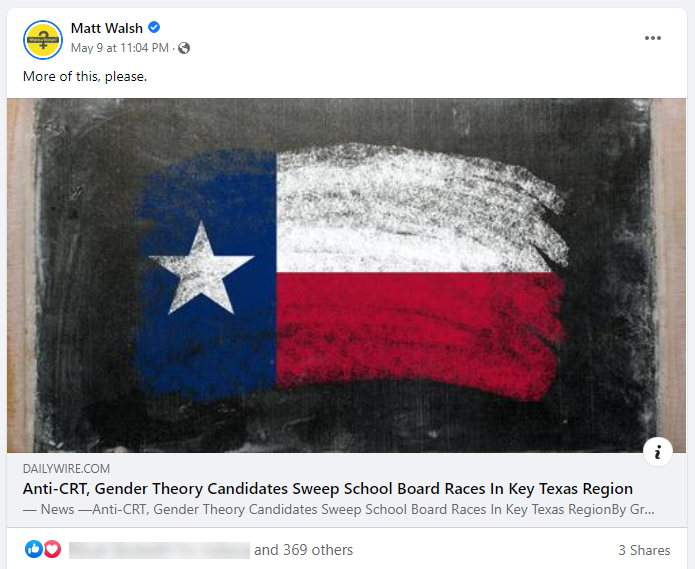The width and height of the screenshot is (695, 569).
Task: Click the caption 'More of this, please.'
Action: (x=85, y=76)
